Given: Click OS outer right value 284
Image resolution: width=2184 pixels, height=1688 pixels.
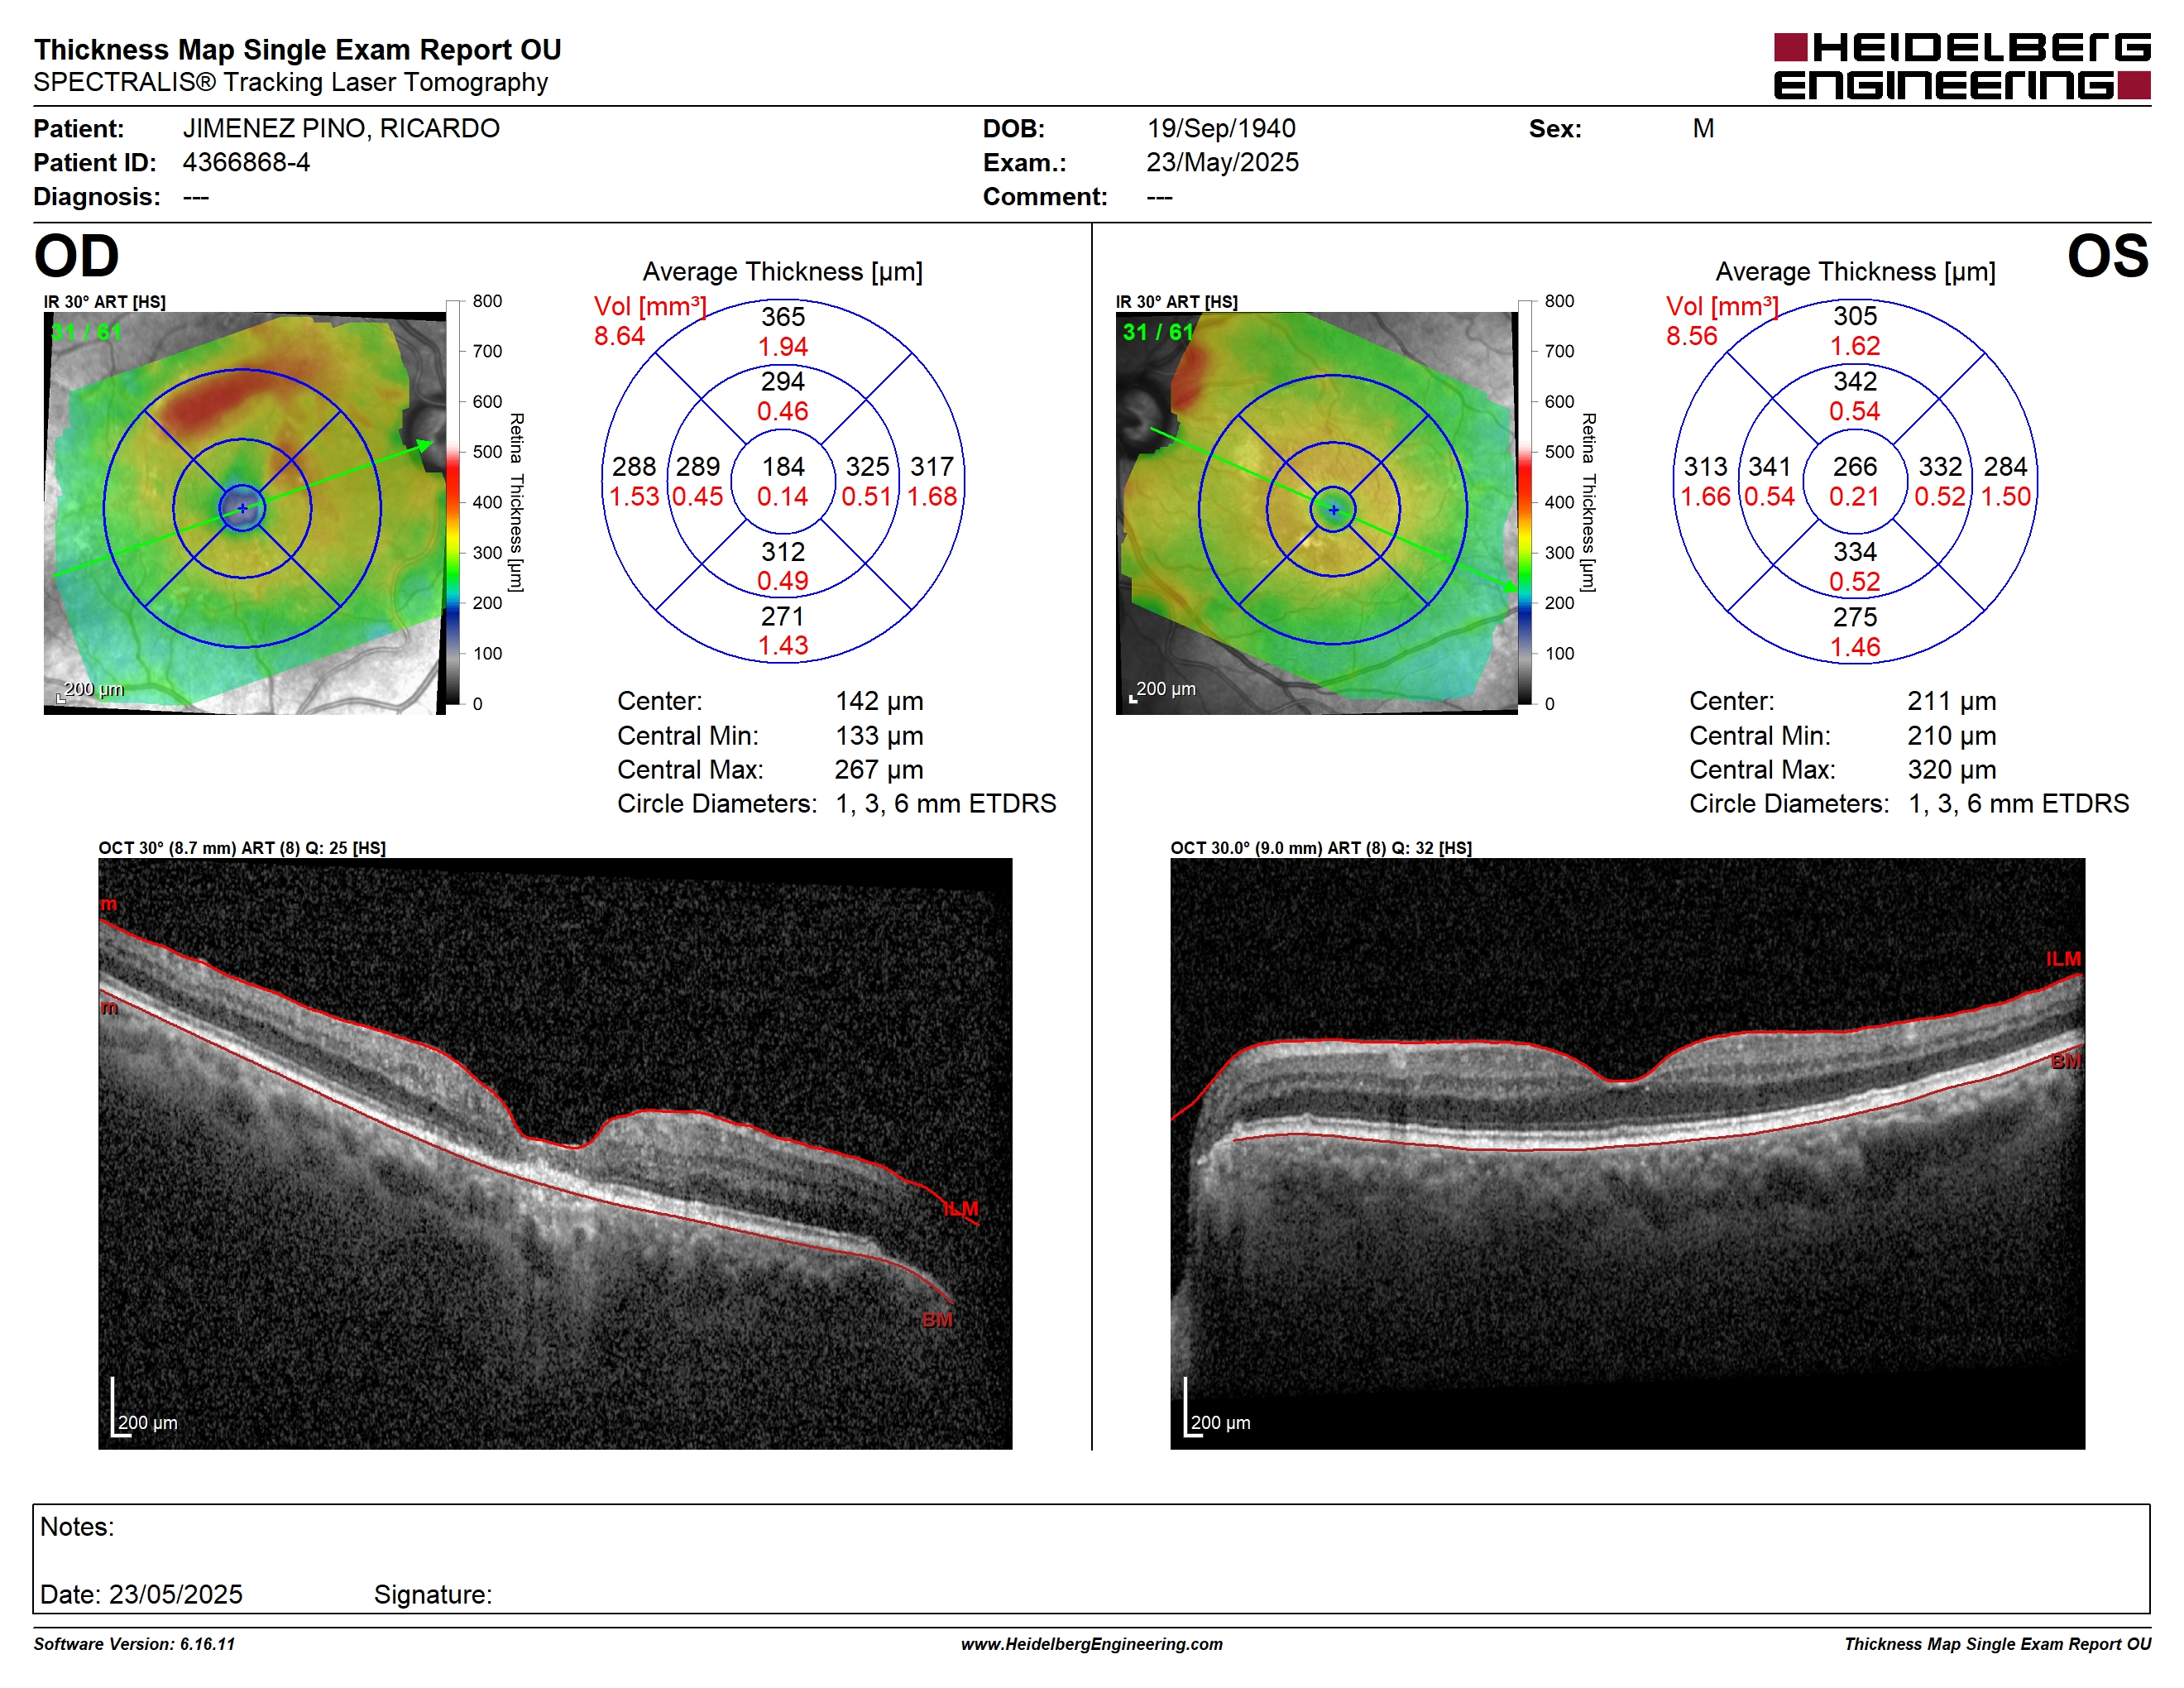Looking at the screenshot, I should click(x=2005, y=467).
